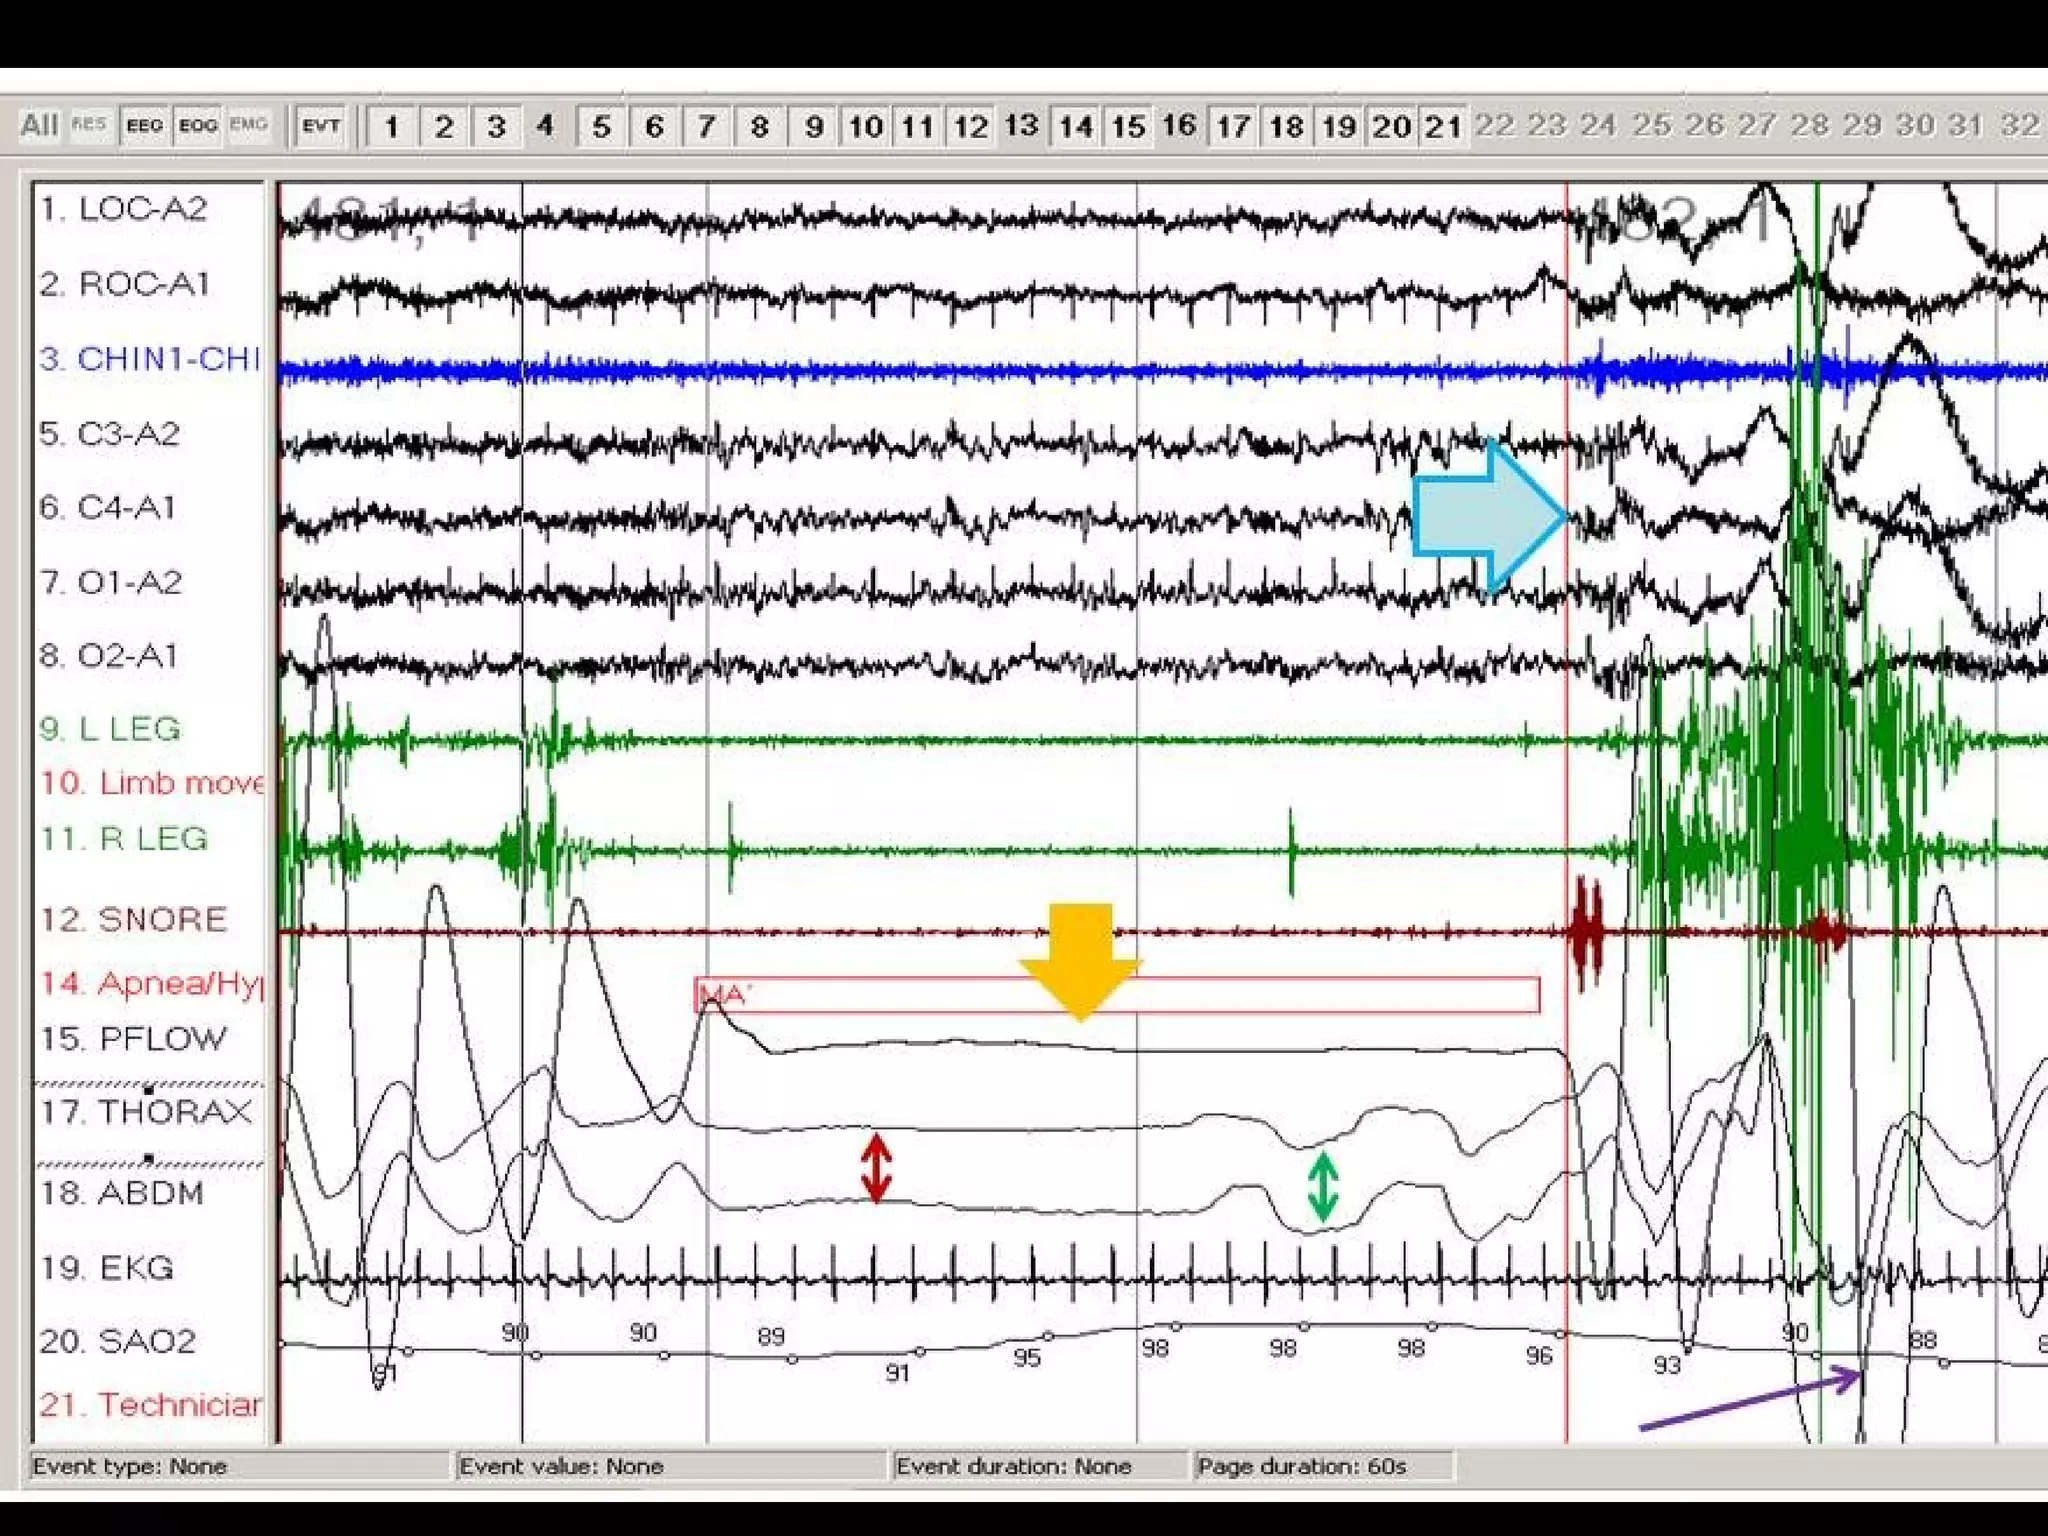The width and height of the screenshot is (2048, 1536).
Task: Click the All channels filter button
Action: [40, 126]
